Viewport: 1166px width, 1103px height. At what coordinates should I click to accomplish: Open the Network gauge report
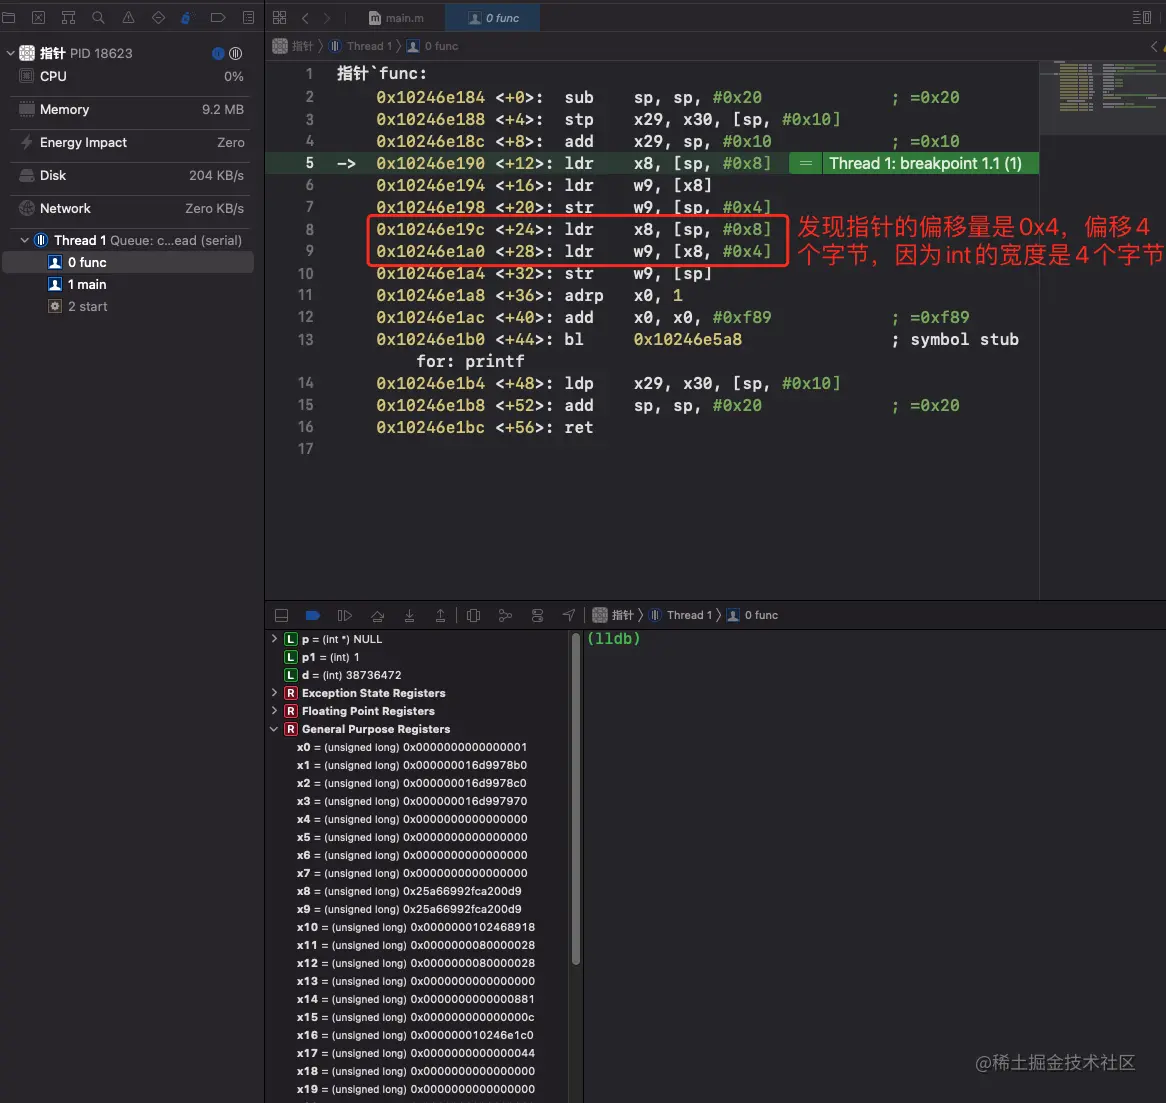click(x=131, y=208)
